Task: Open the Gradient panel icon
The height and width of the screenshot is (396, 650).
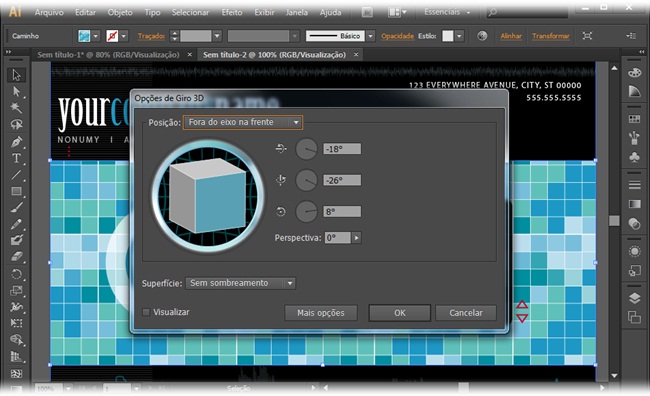Action: pyautogui.click(x=634, y=204)
